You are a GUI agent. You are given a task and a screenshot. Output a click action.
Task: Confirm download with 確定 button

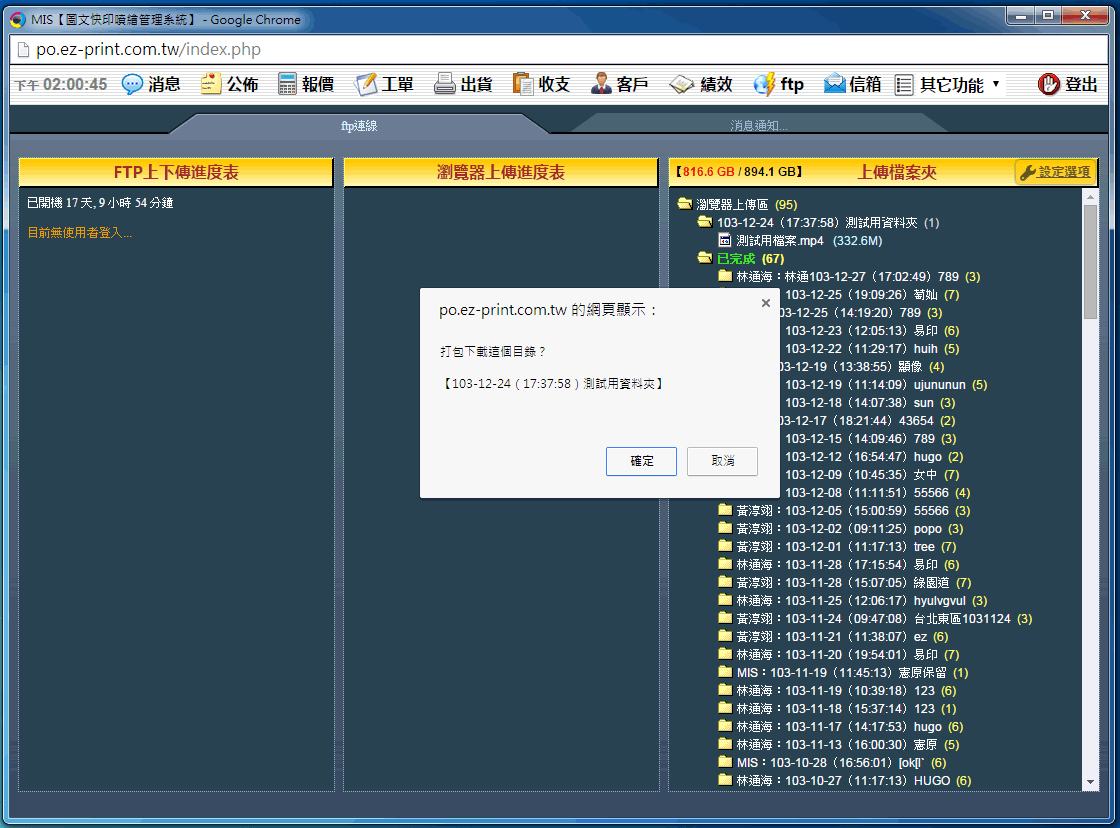pos(641,461)
